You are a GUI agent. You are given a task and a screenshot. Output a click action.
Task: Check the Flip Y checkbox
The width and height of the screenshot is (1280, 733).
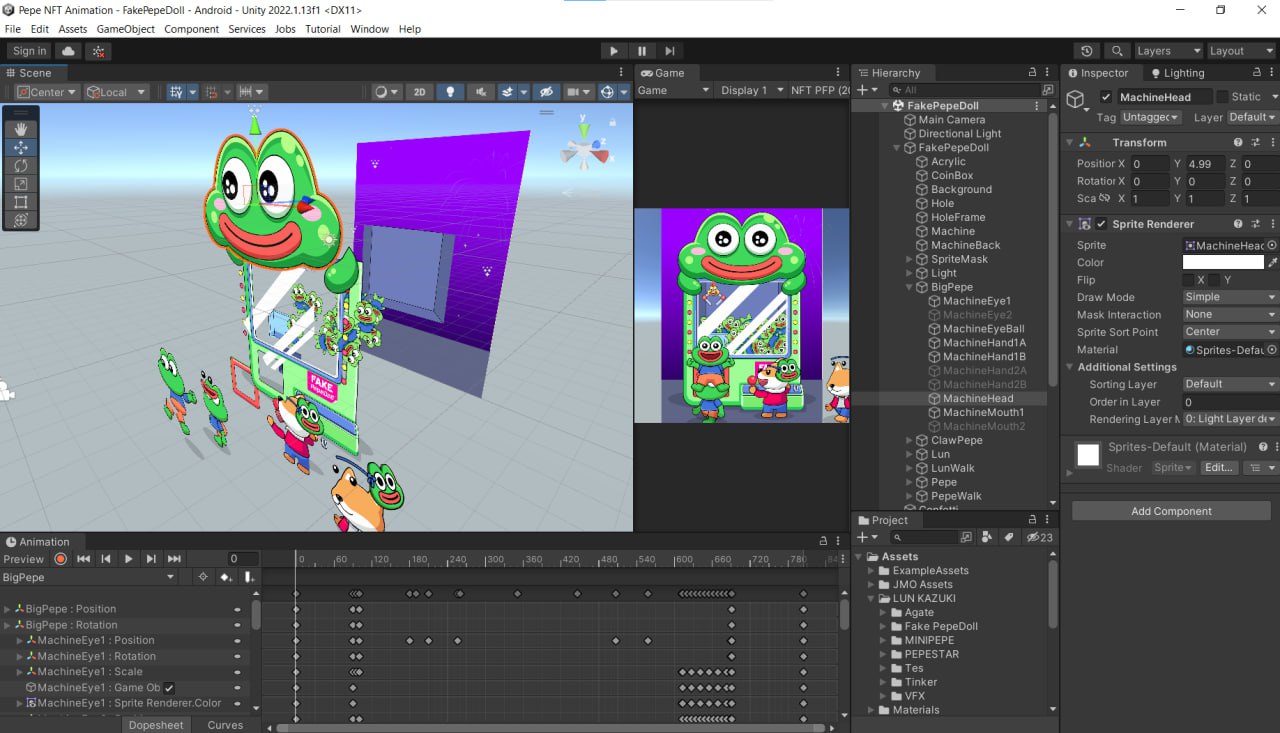pyautogui.click(x=1214, y=280)
